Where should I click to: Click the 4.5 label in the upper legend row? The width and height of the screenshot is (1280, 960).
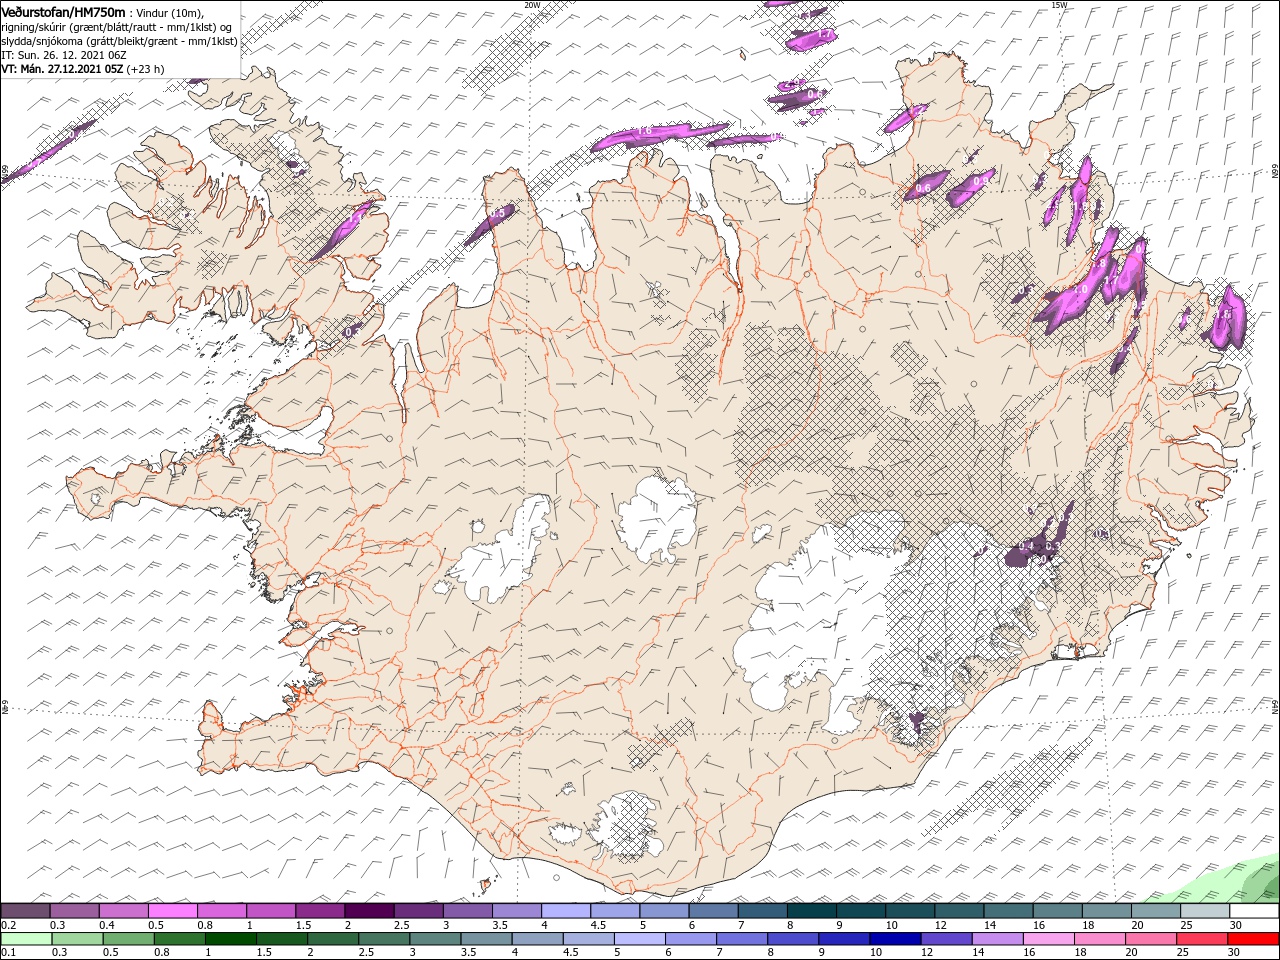tap(598, 925)
